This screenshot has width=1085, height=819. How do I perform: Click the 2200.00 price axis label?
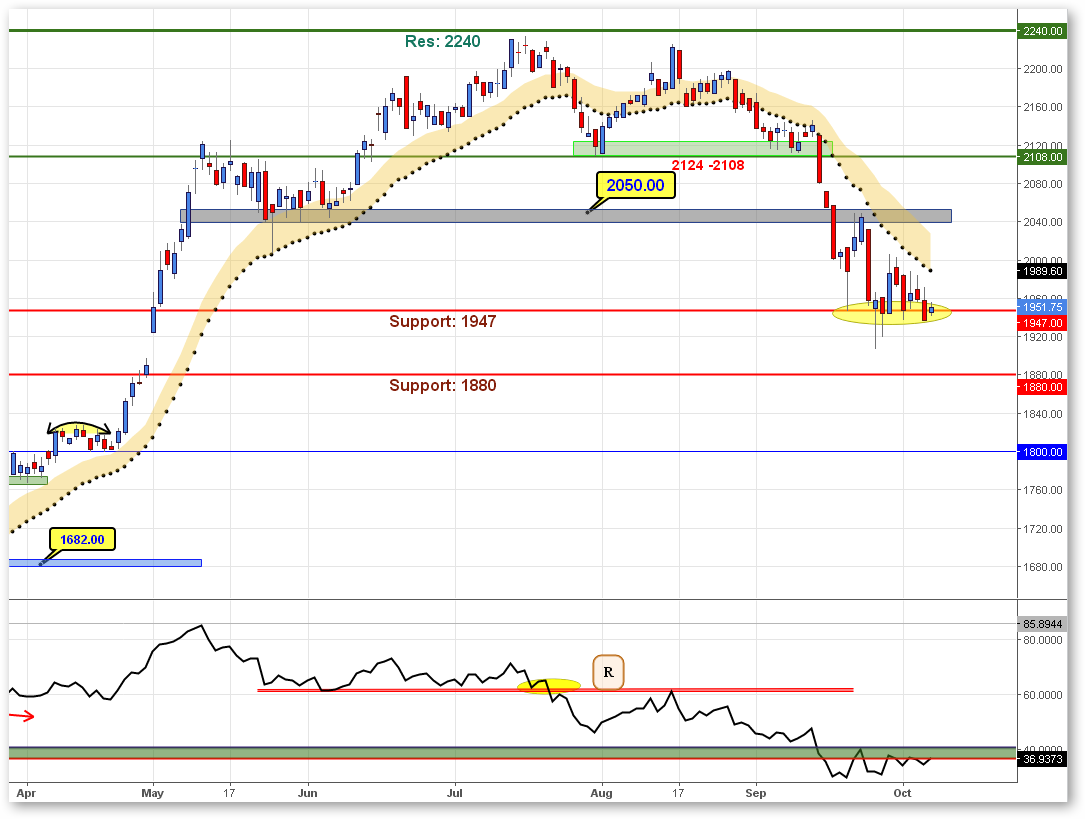[1043, 69]
